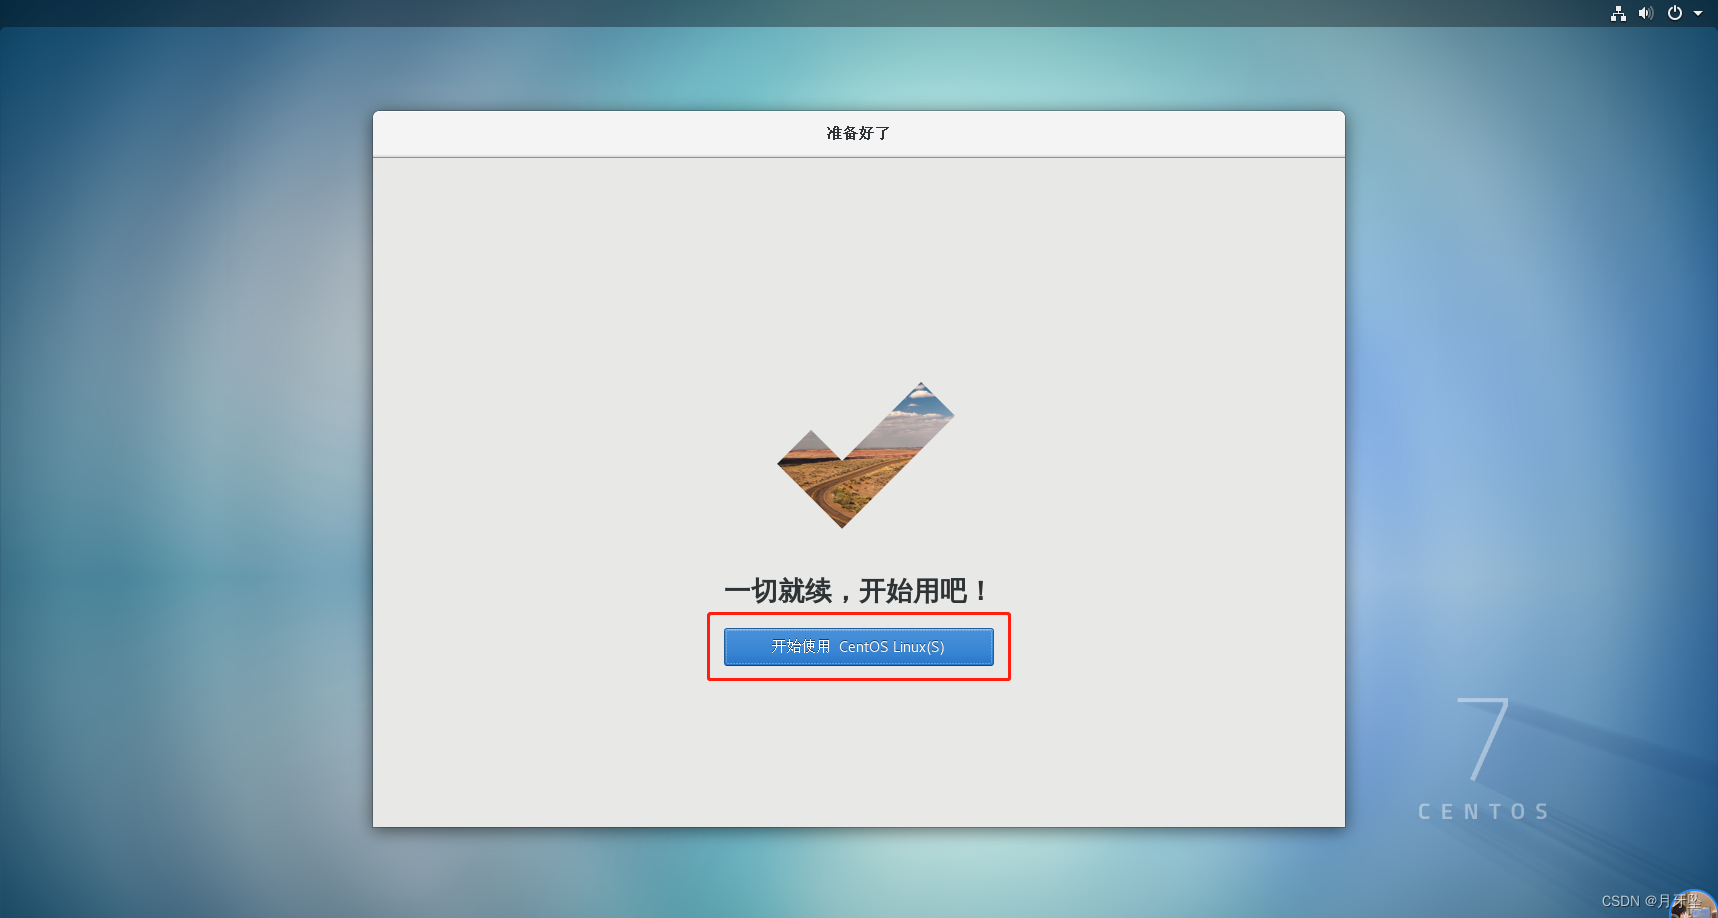This screenshot has width=1718, height=918.
Task: Click the CSDN watermark text
Action: pos(1650,901)
